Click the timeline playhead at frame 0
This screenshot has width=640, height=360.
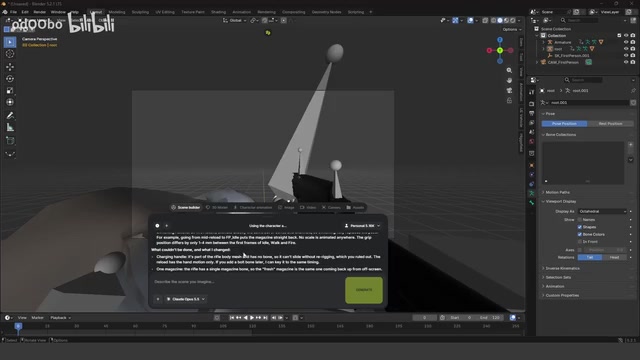click(18, 326)
